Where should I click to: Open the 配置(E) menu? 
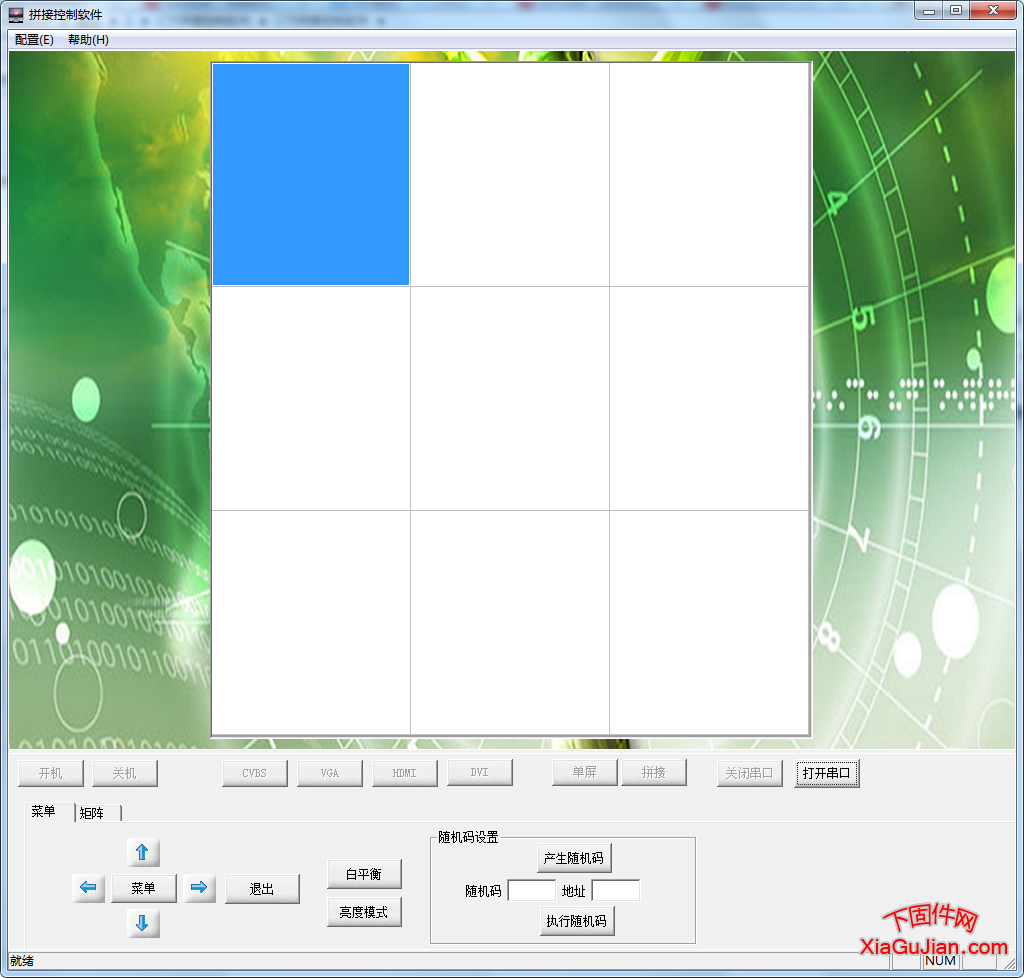click(34, 40)
